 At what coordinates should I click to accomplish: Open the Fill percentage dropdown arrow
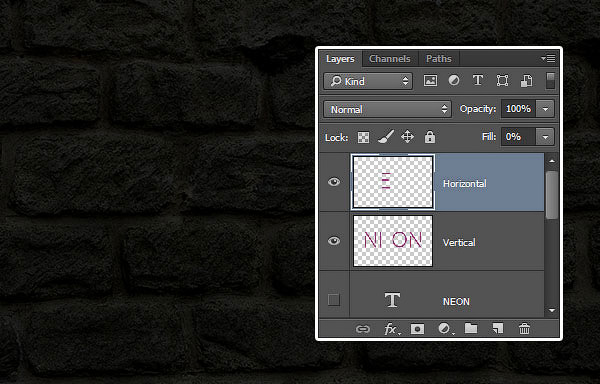545,137
